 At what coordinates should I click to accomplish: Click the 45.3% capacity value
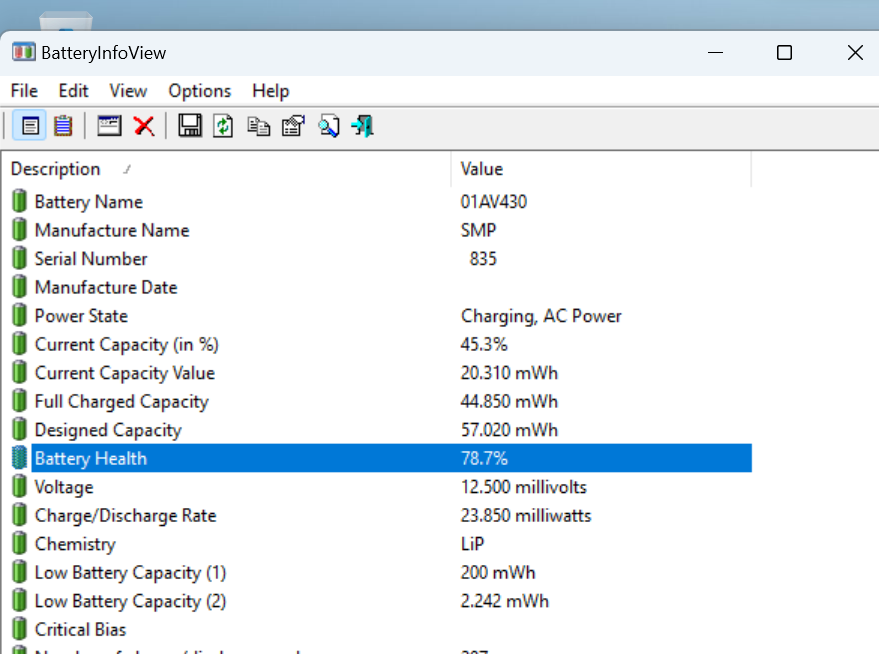pyautogui.click(x=484, y=344)
